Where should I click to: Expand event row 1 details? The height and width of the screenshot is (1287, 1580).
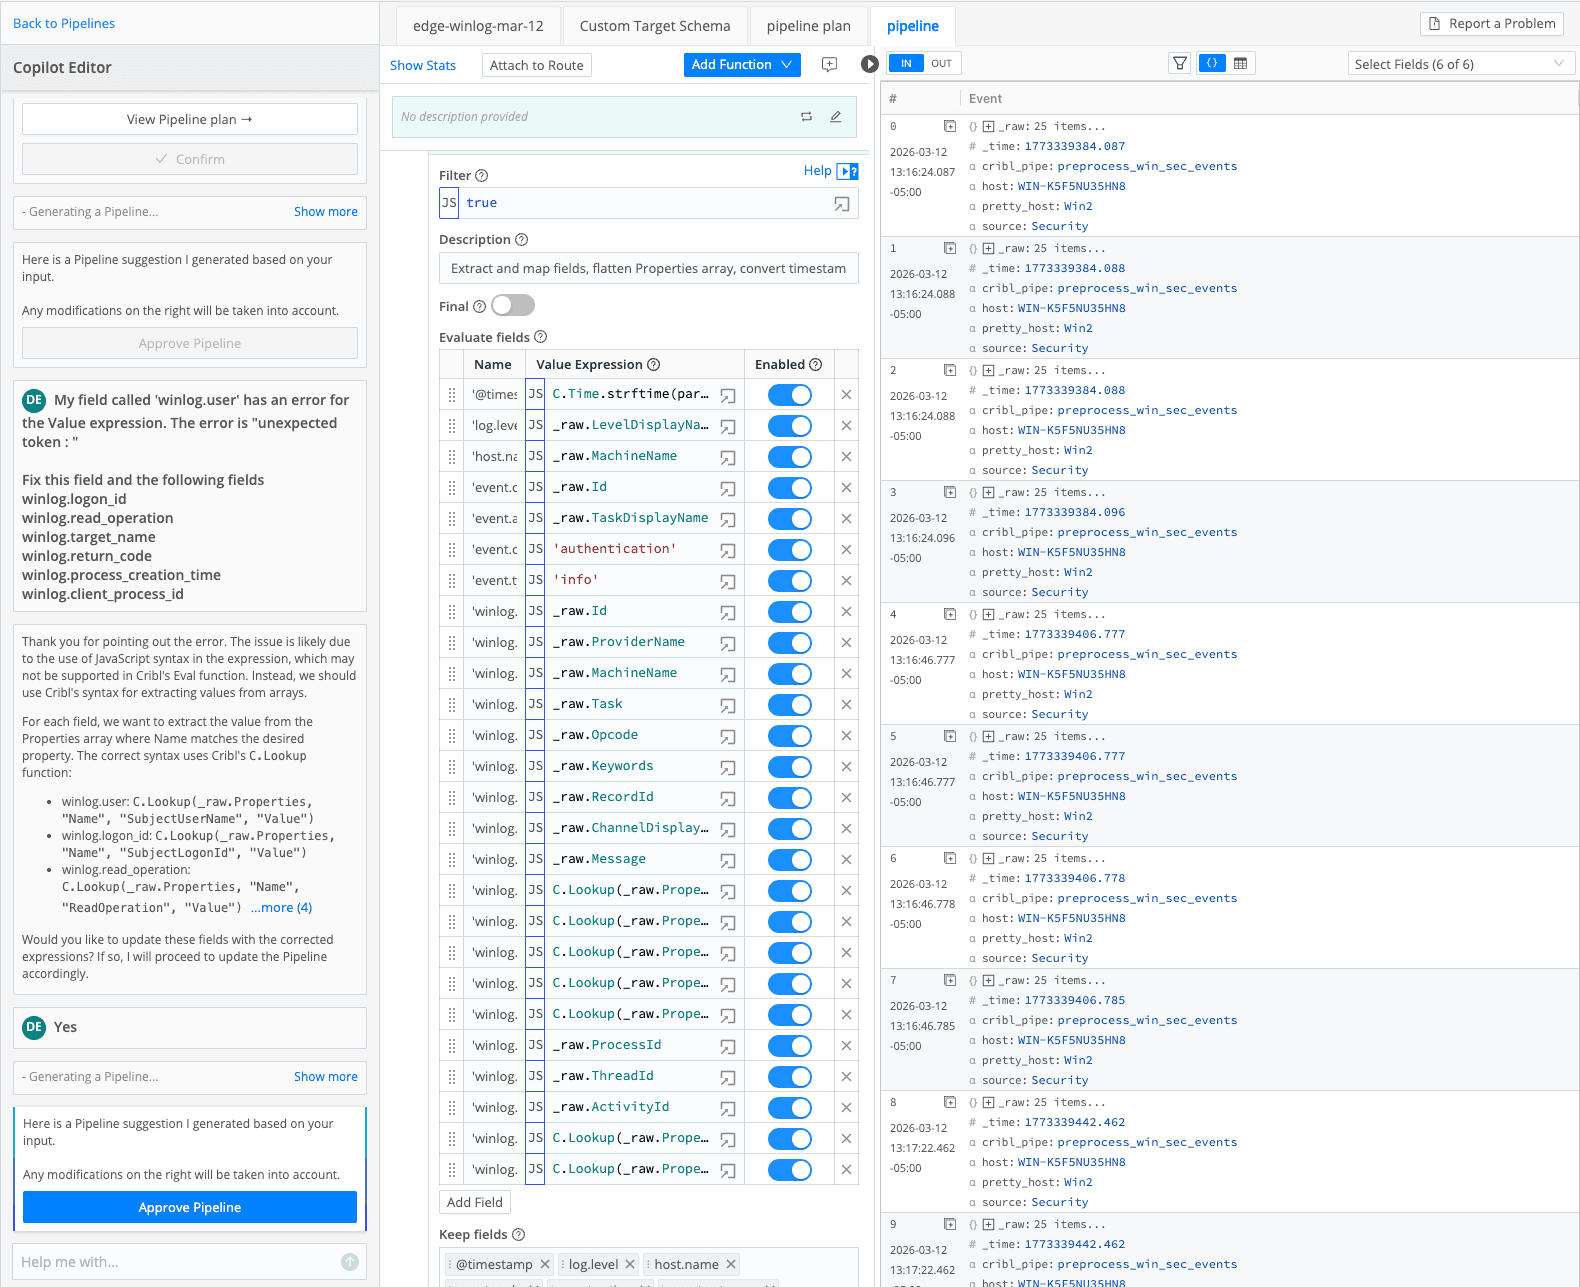click(x=950, y=248)
